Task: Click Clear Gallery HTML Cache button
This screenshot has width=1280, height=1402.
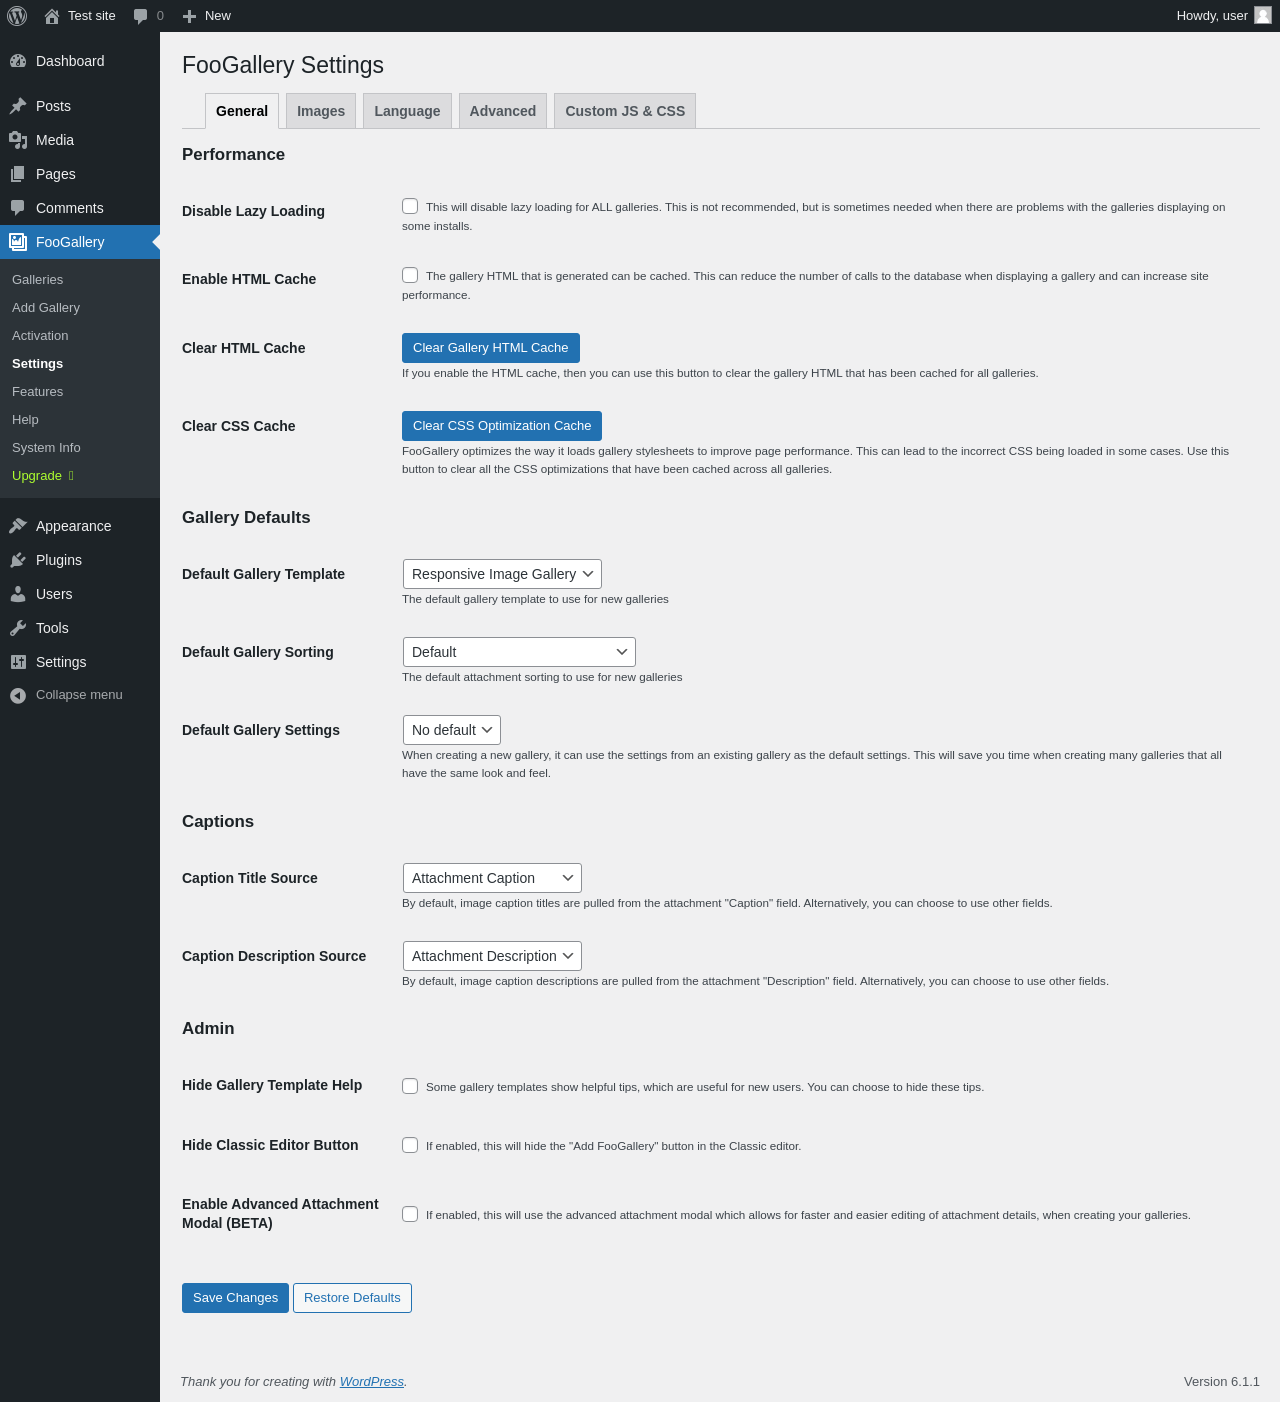Action: point(491,348)
